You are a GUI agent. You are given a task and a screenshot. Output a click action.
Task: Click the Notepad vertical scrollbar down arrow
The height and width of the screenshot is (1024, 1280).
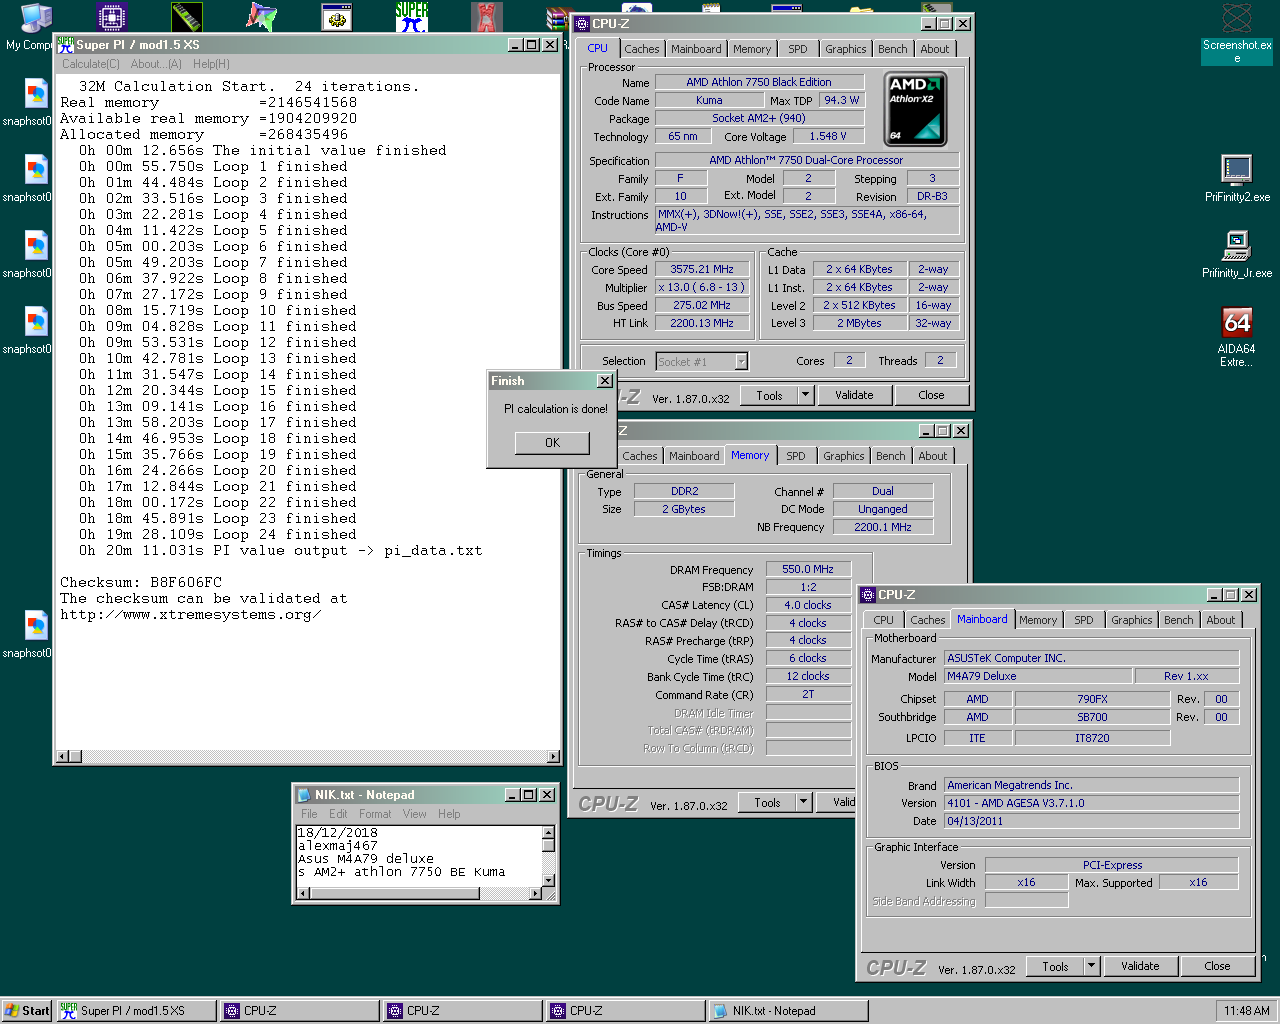548,880
